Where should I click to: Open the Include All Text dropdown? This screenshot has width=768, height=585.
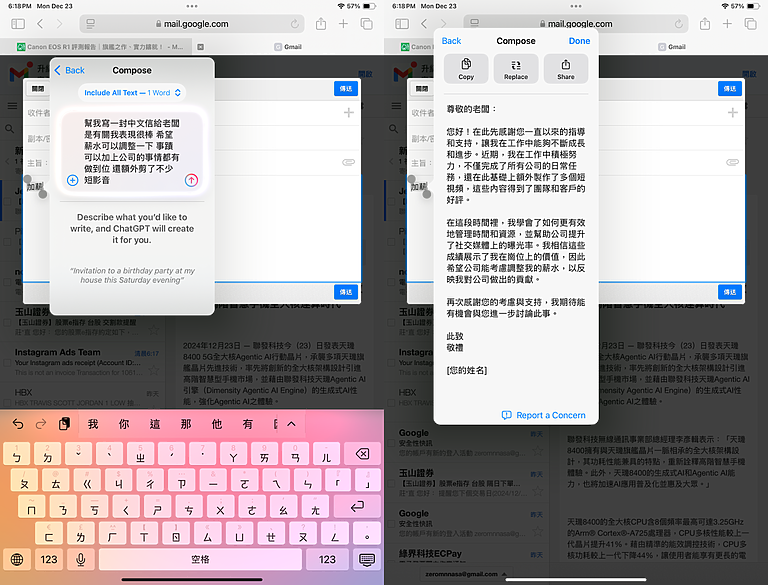point(132,93)
